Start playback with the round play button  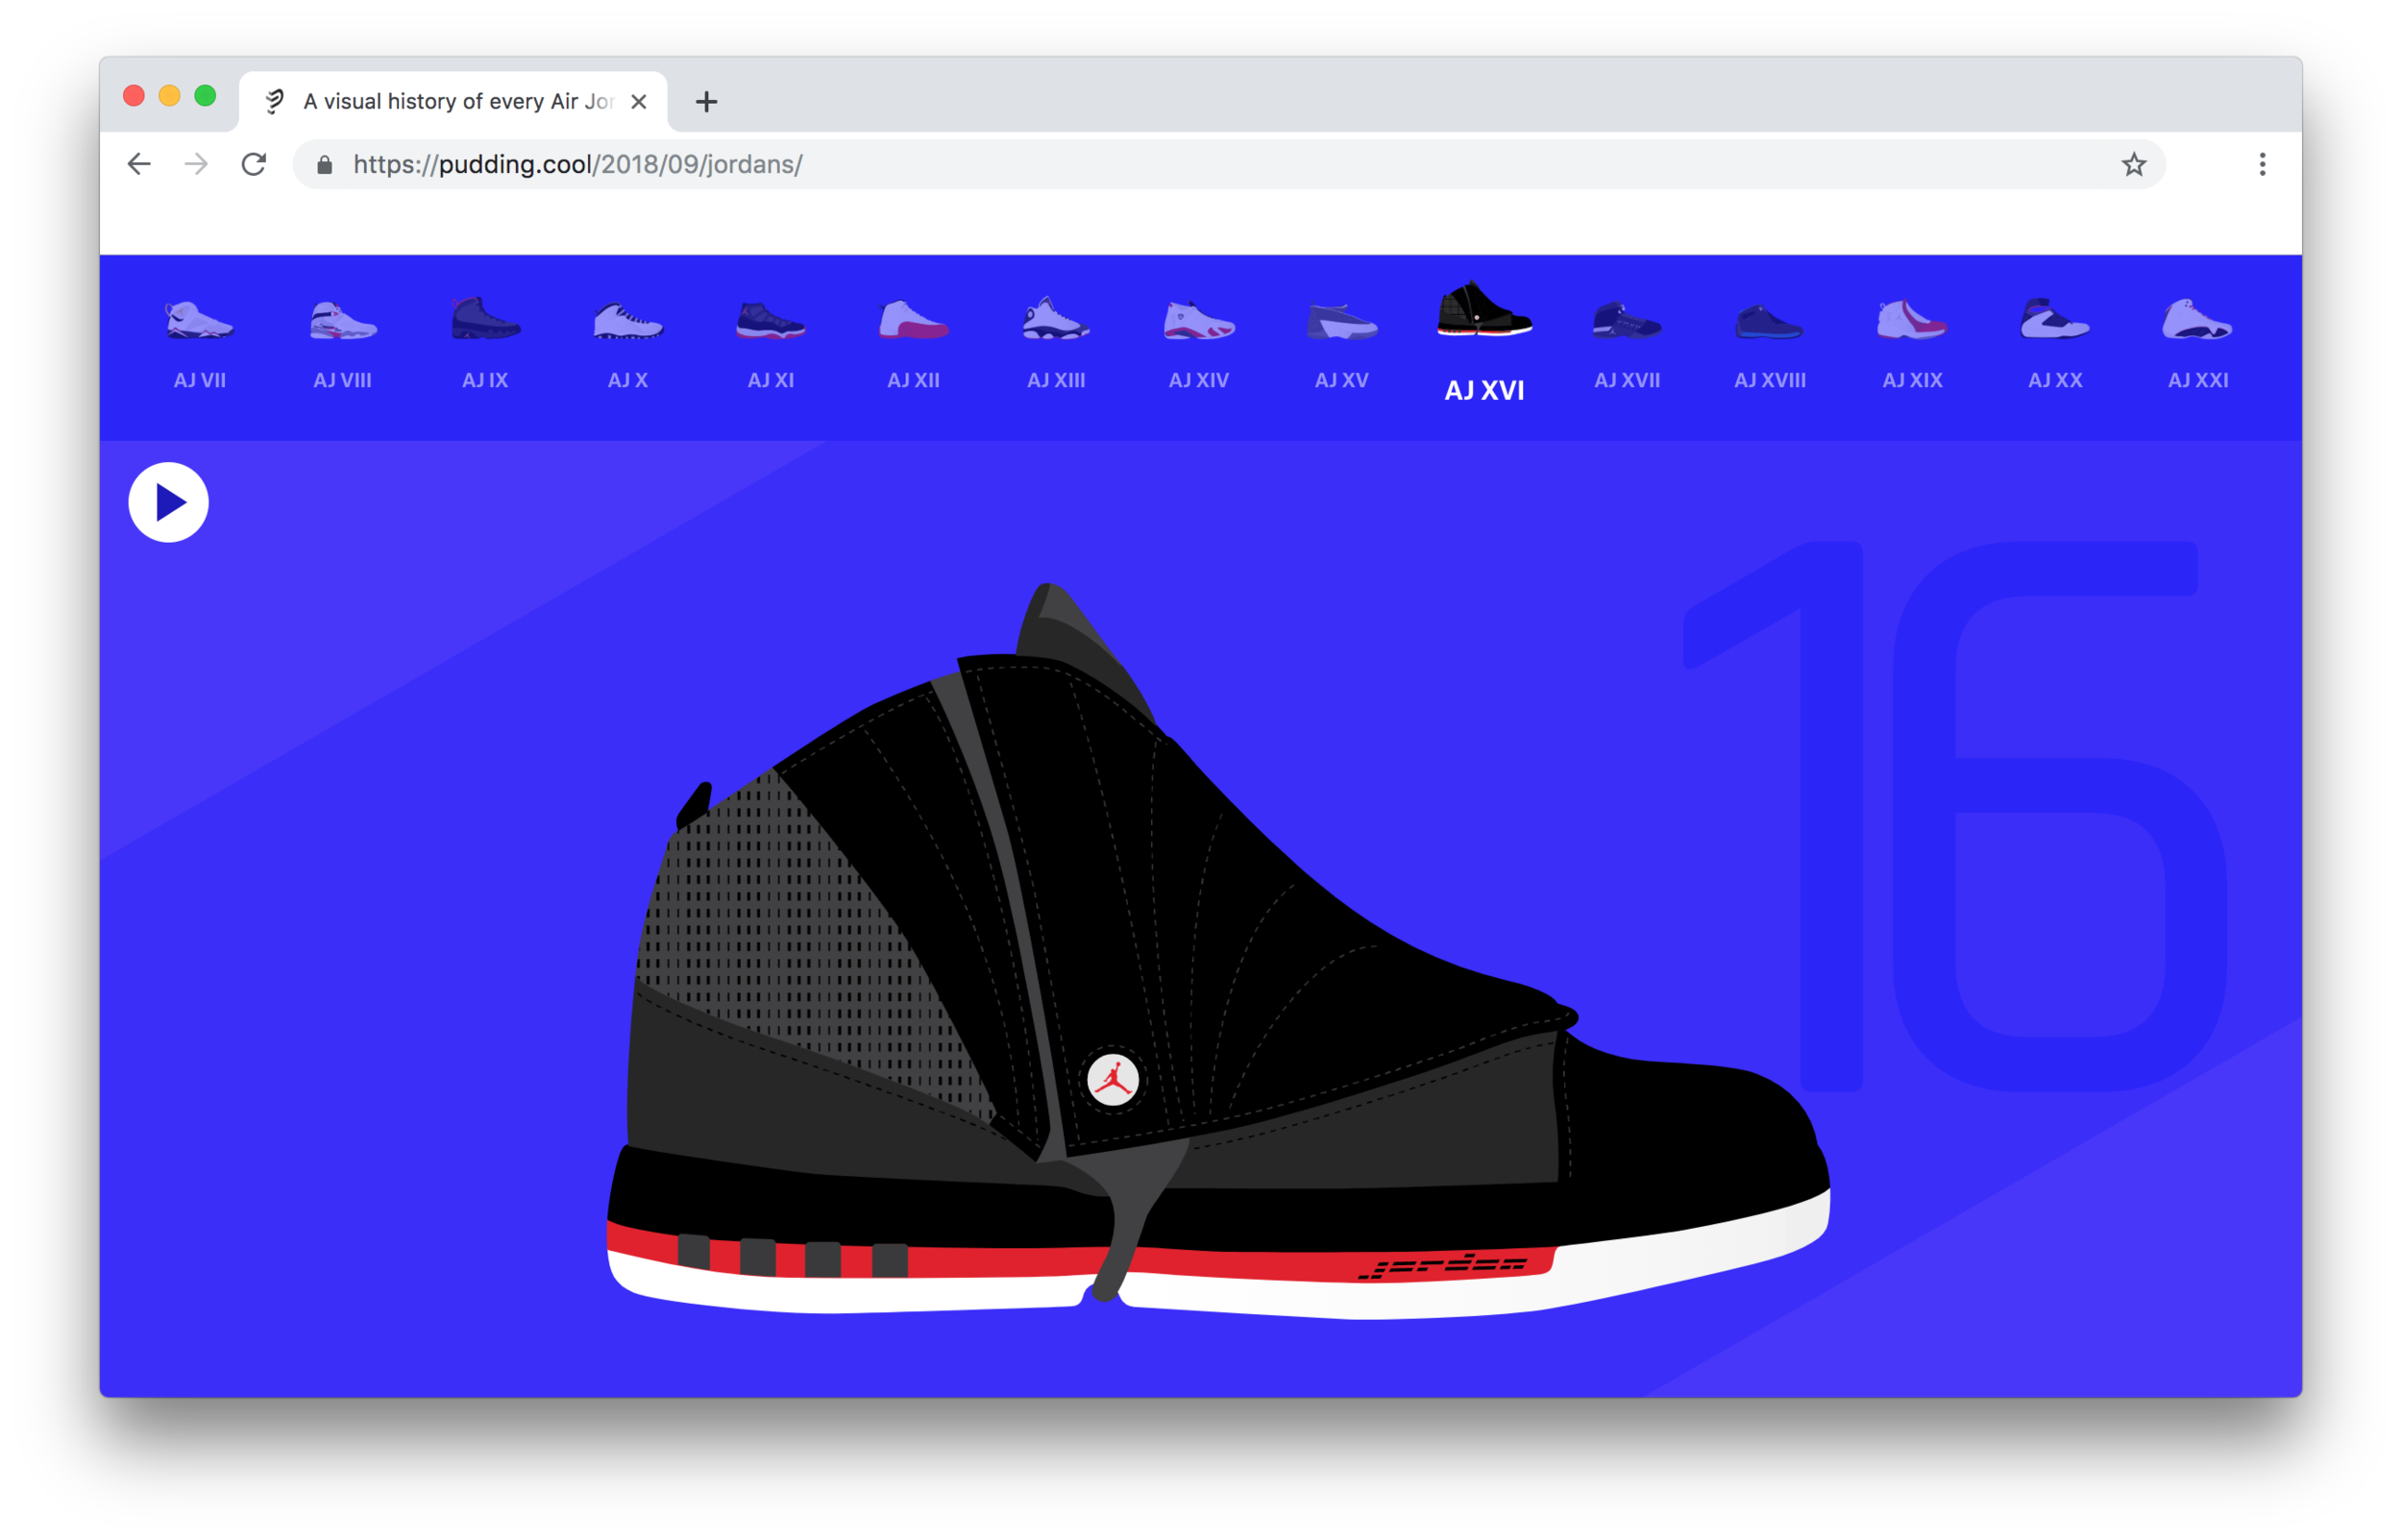coord(168,502)
